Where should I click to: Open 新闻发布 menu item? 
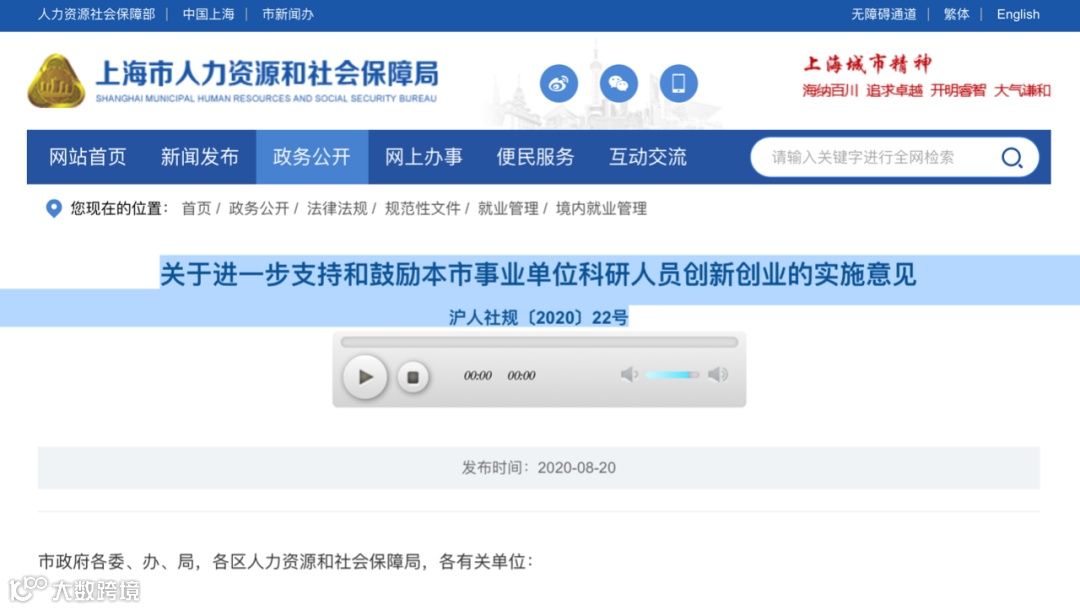[200, 157]
